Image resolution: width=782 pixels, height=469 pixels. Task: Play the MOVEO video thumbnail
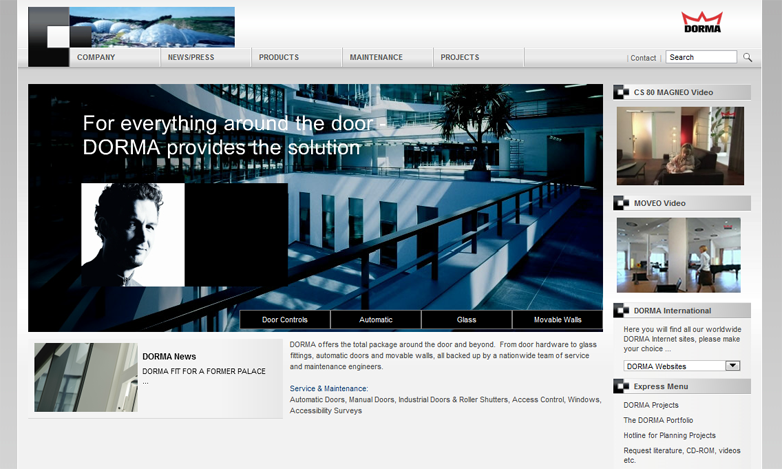click(x=679, y=255)
